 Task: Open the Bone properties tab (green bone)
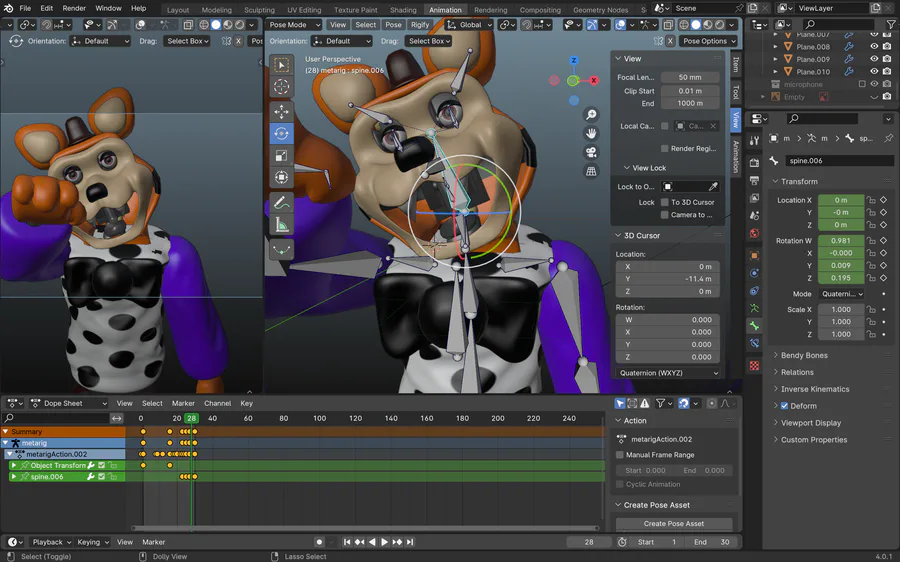754,325
